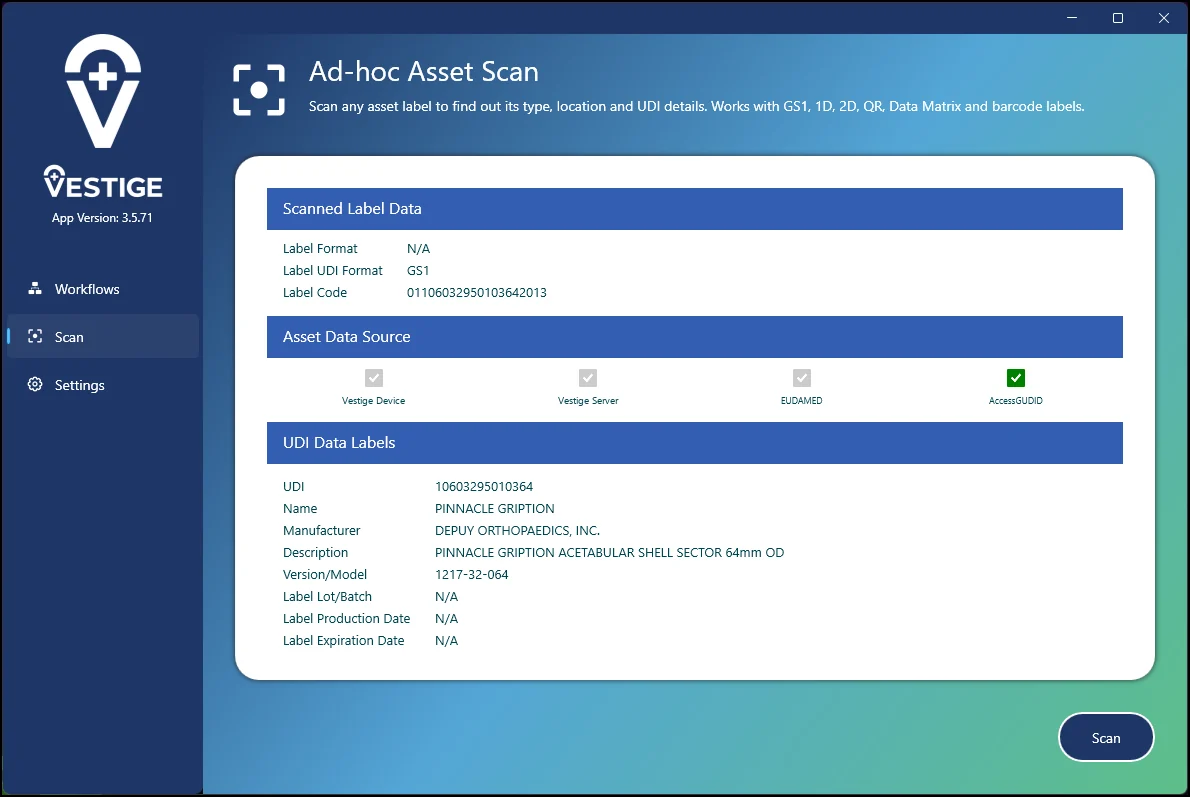Click the VESTIGE wordmark text
1190x797 pixels.
click(x=103, y=182)
